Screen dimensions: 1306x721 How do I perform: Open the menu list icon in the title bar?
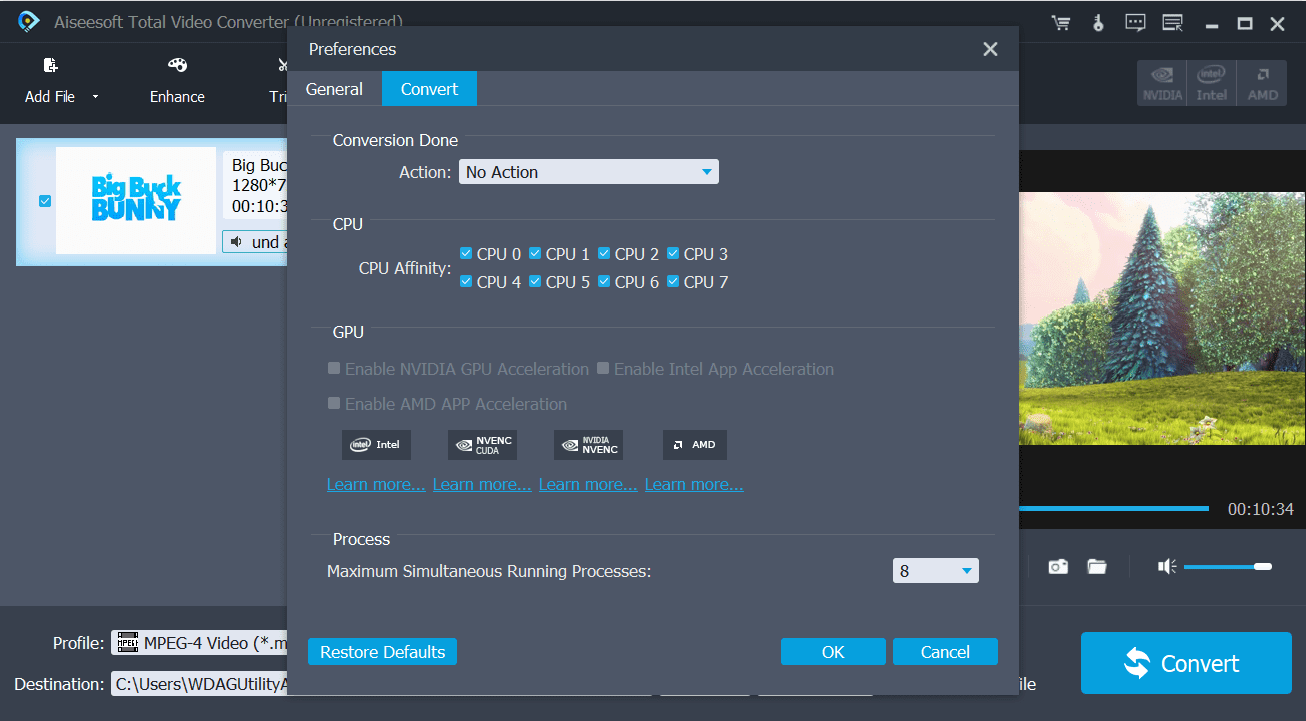(x=1172, y=23)
